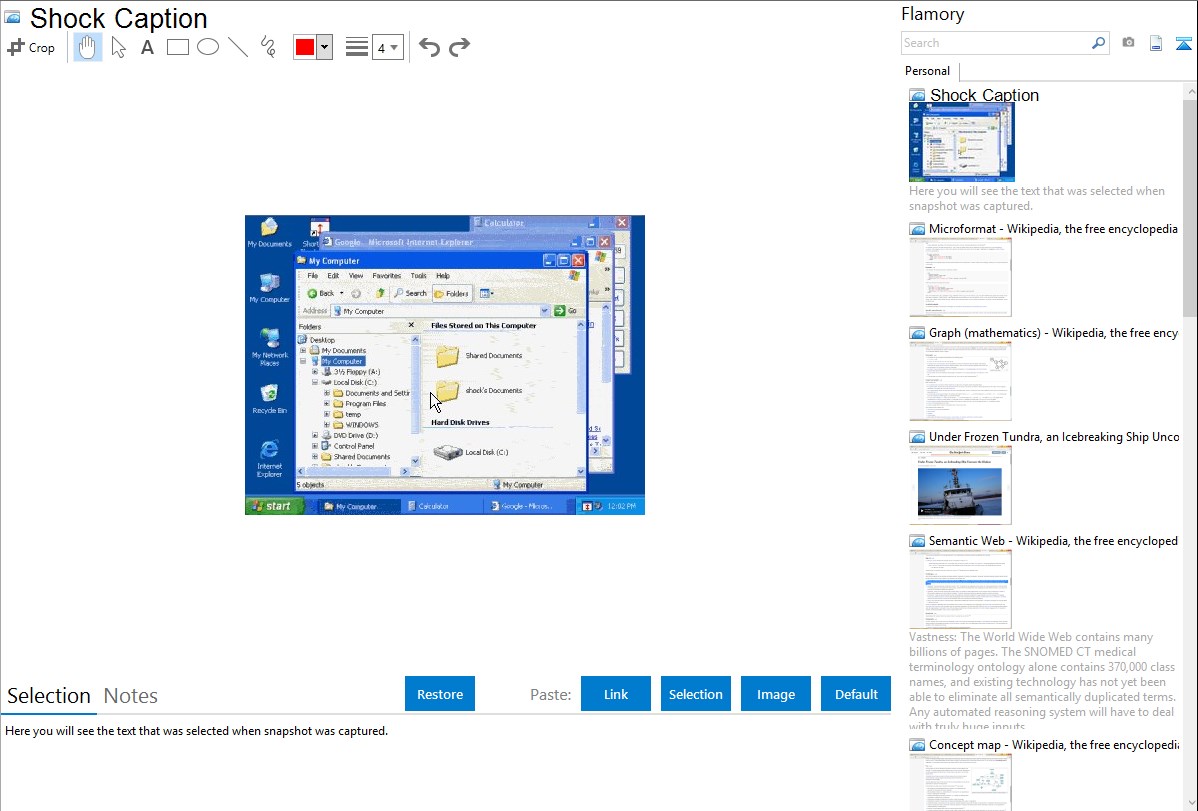Select the Crop tool
The width and height of the screenshot is (1198, 811).
pos(31,47)
